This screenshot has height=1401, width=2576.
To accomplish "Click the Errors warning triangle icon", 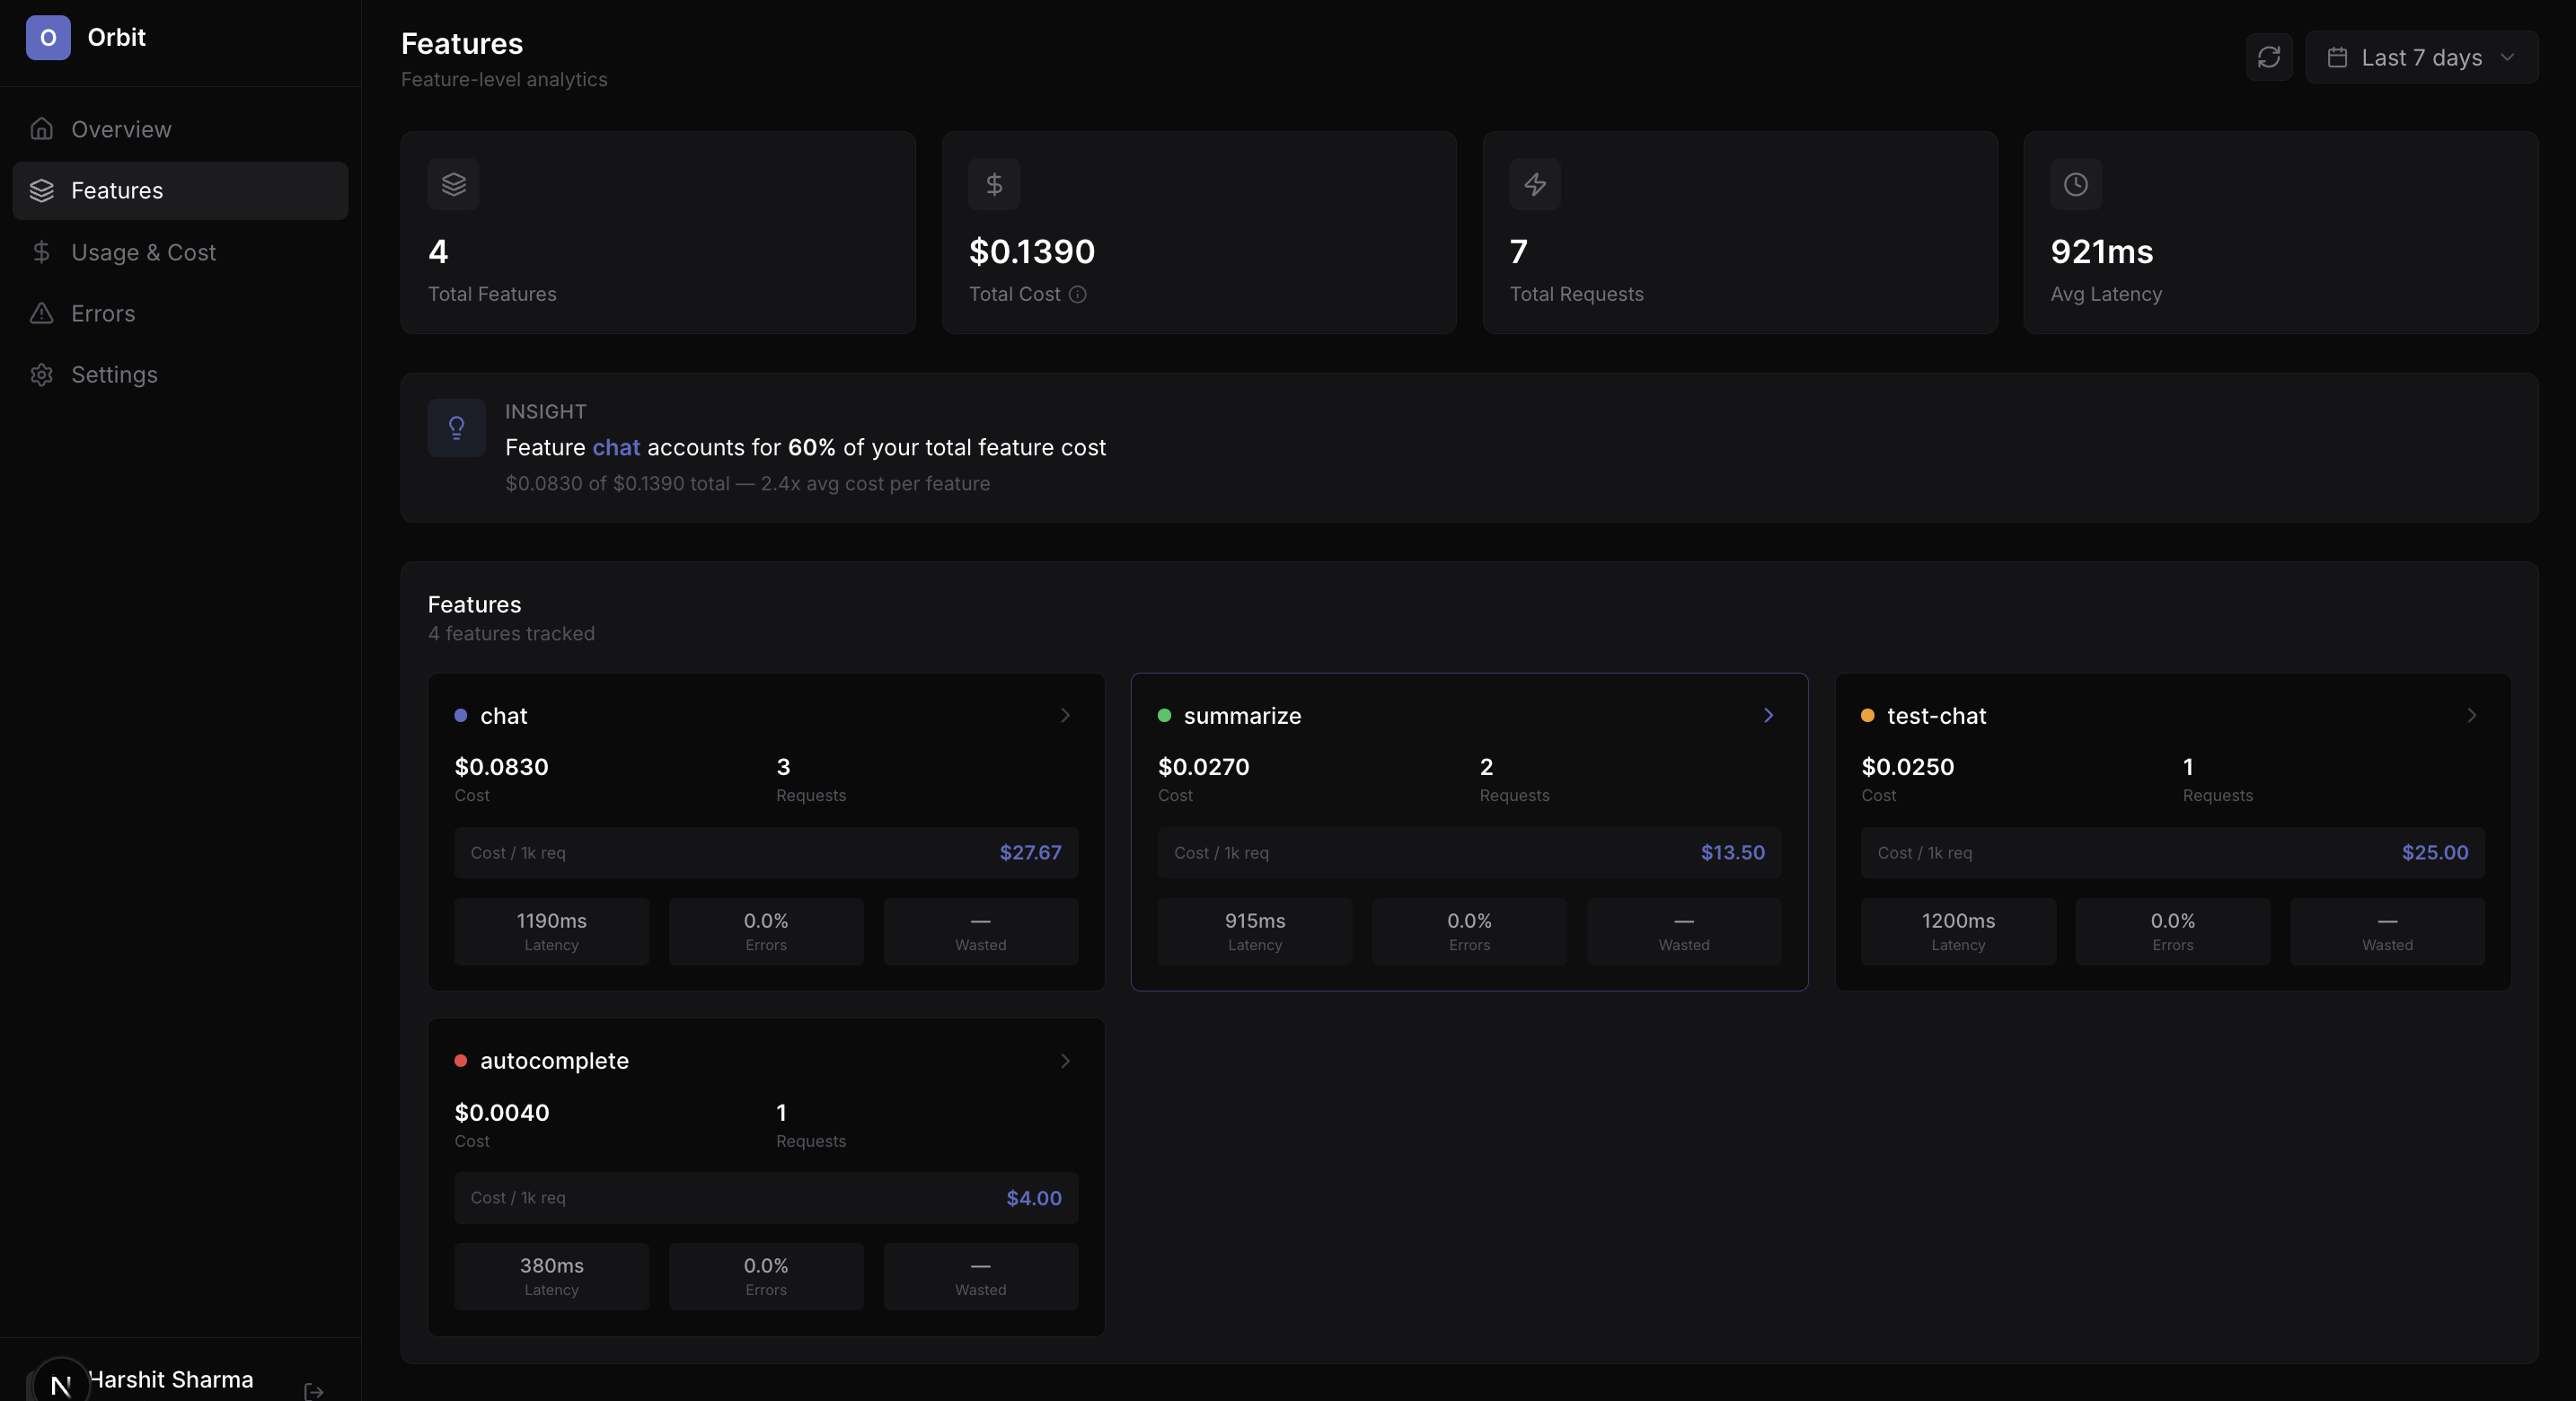I will pos(41,313).
